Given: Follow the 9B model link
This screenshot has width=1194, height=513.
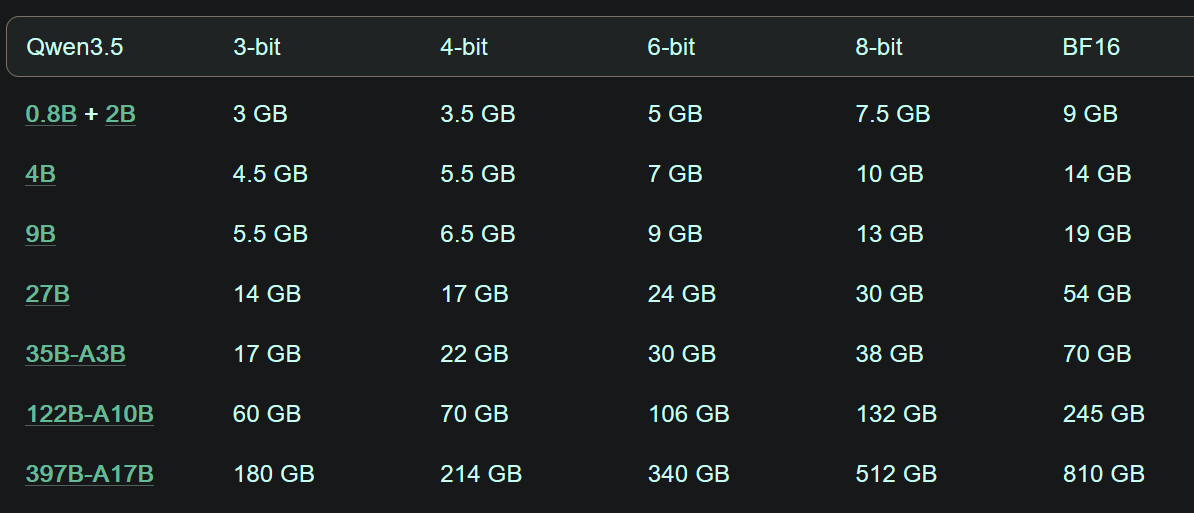Looking at the screenshot, I should [x=40, y=234].
